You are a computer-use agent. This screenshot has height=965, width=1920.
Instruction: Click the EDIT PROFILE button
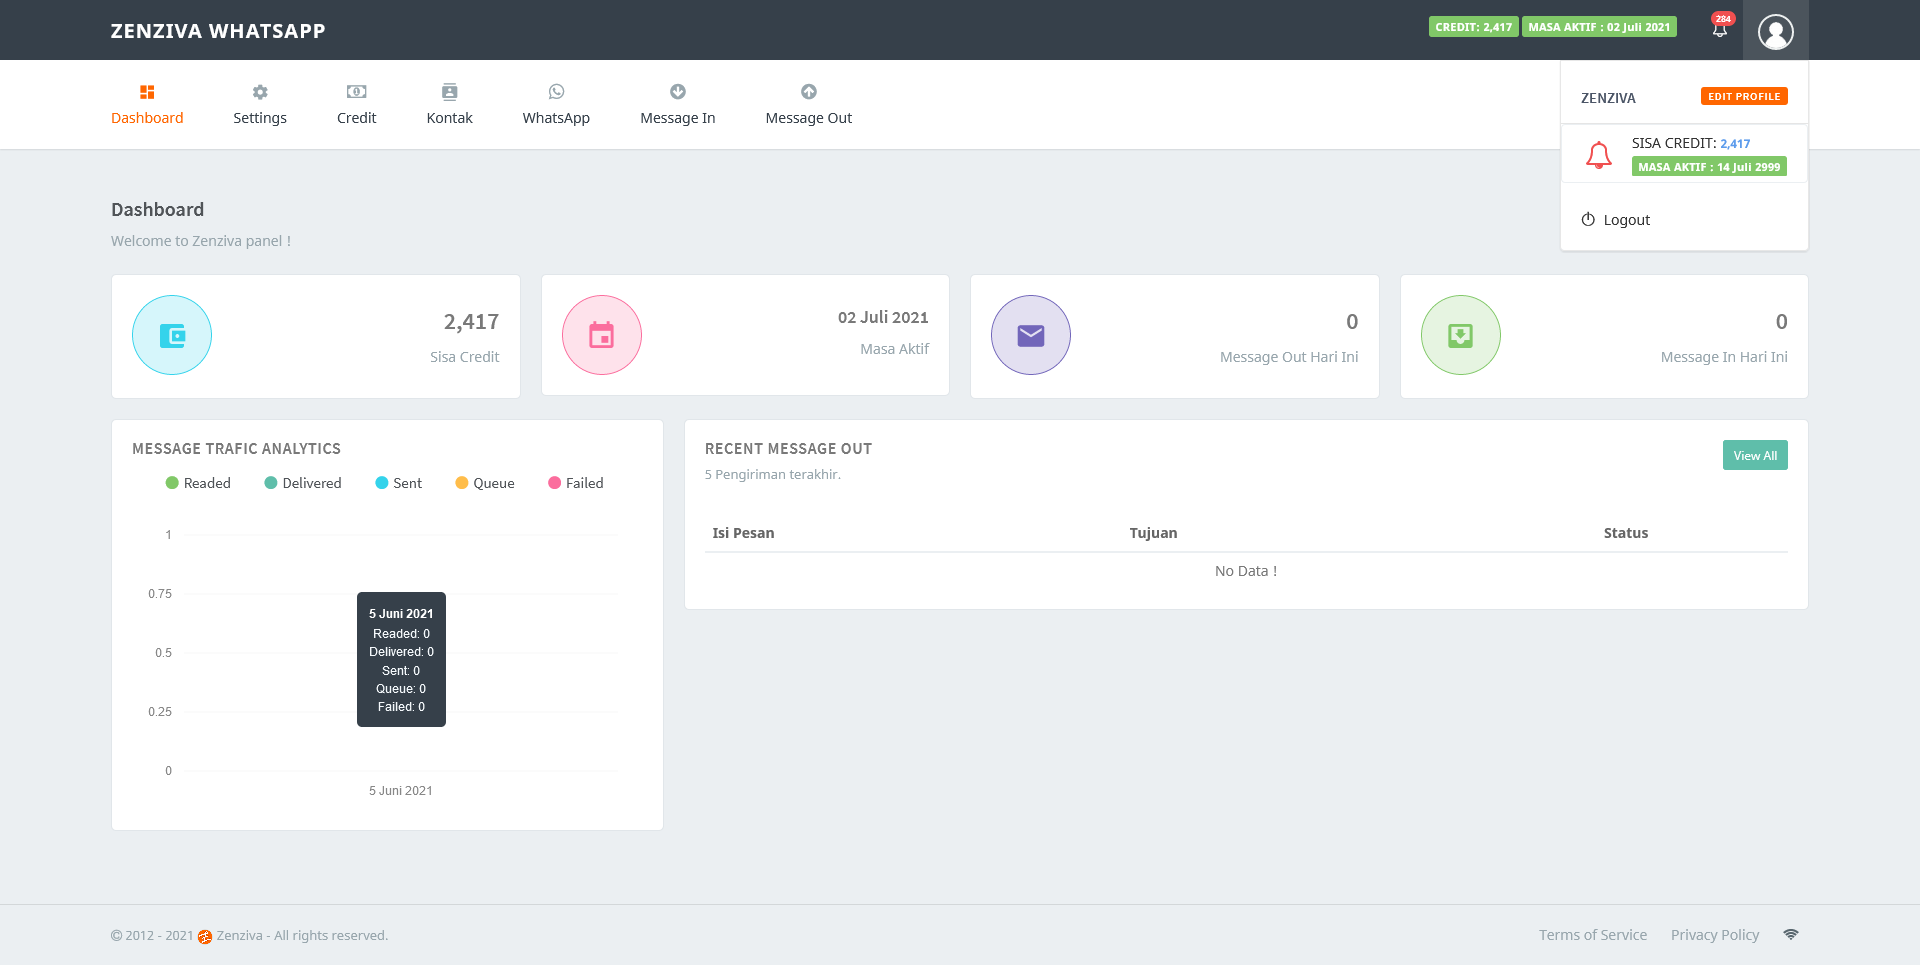point(1744,96)
